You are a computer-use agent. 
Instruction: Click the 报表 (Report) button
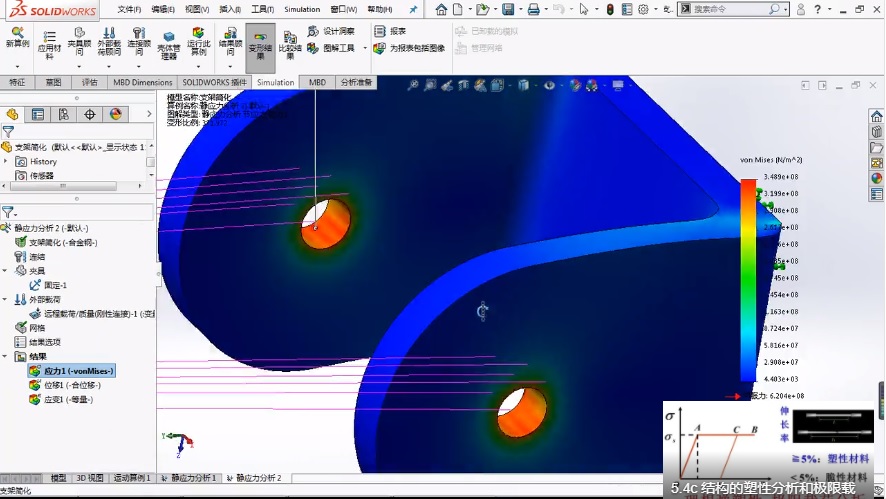(390, 31)
